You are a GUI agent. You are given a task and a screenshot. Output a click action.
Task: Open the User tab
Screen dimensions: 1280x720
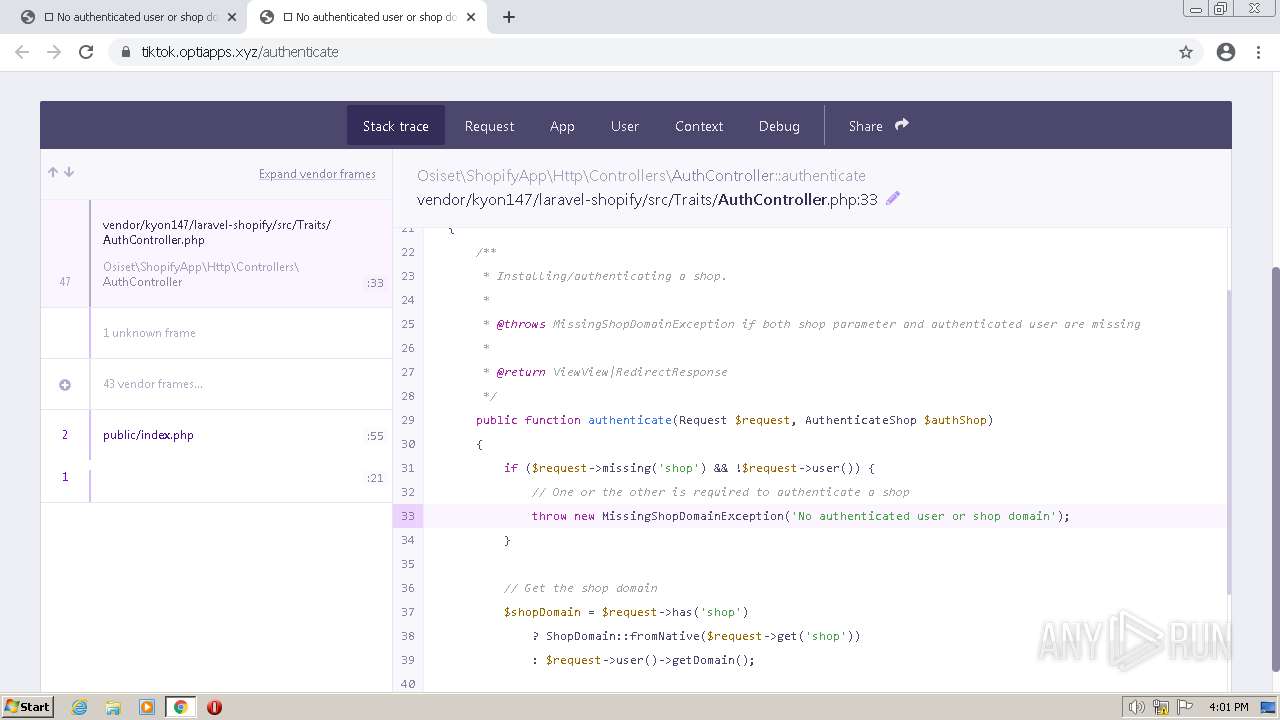625,126
